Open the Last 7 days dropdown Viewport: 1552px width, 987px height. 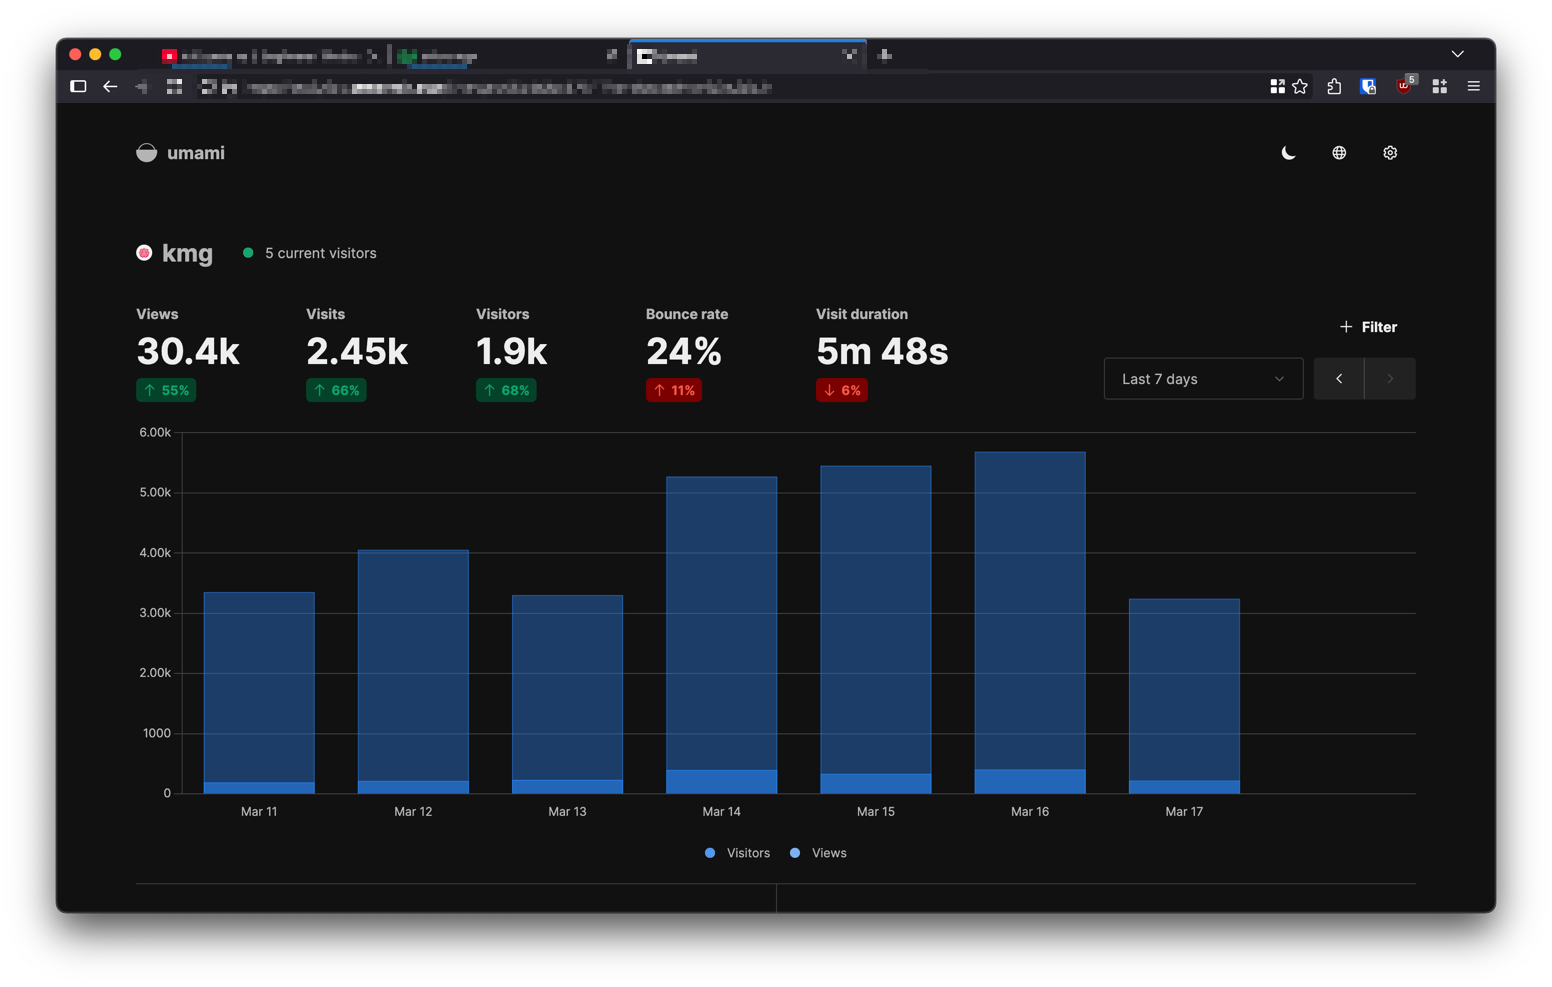point(1203,378)
